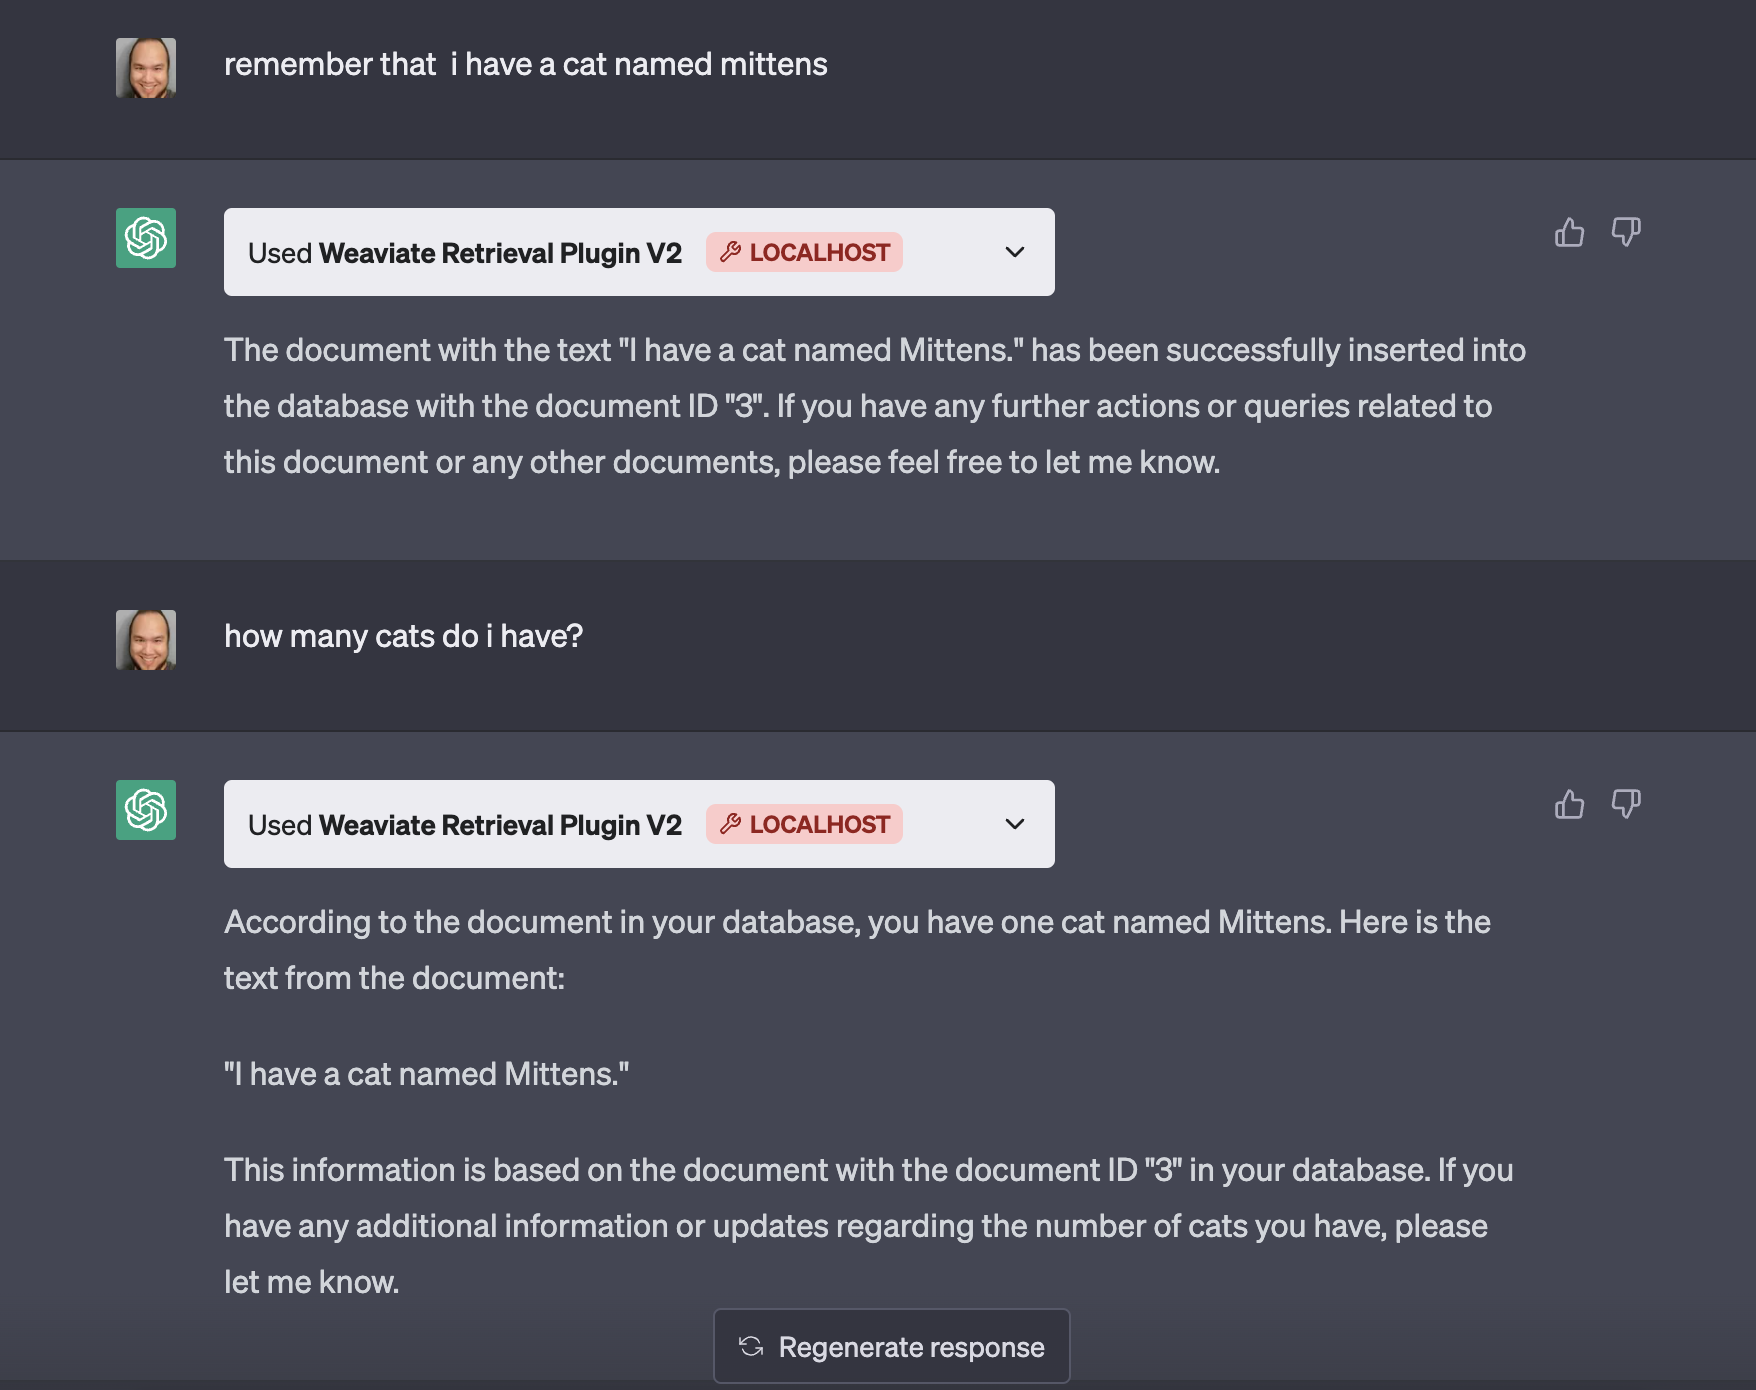Click ChatGPT logo beside the first response

[x=146, y=238]
